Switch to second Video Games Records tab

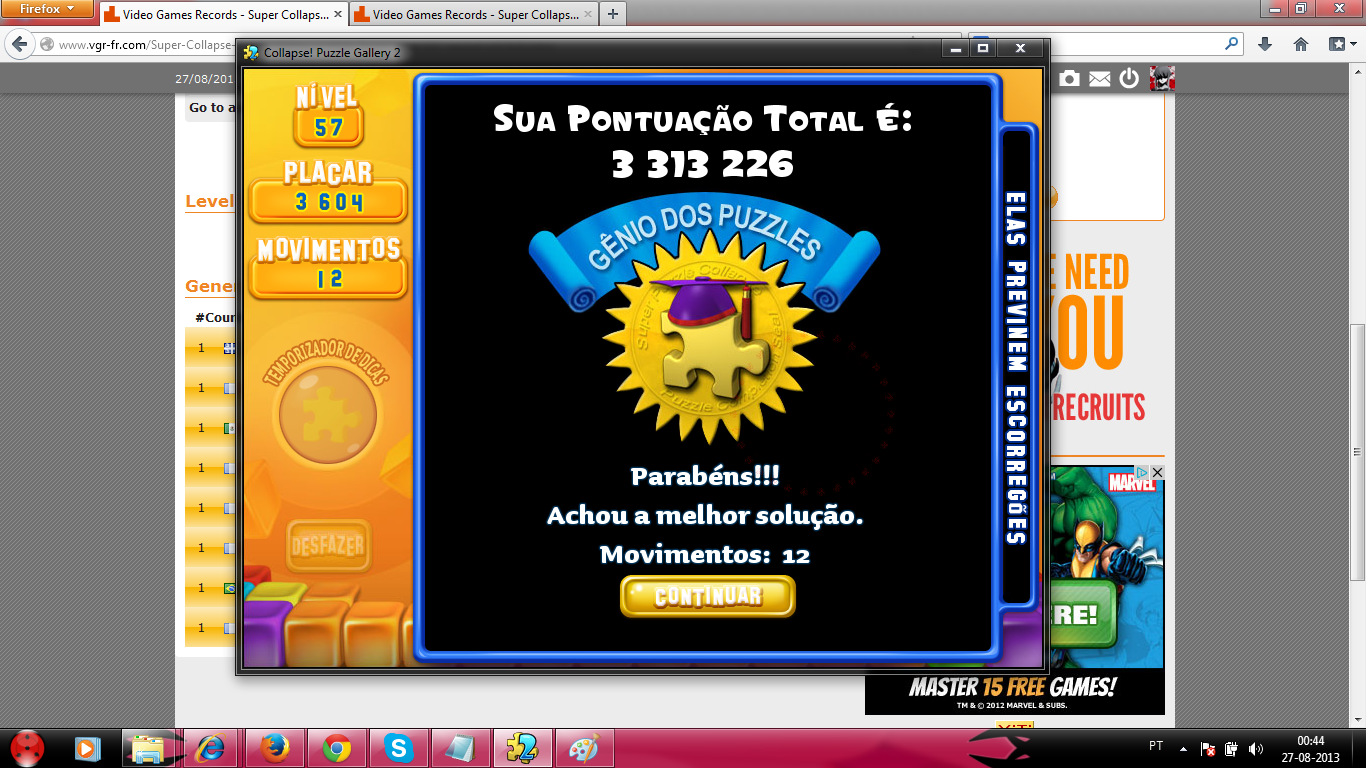click(471, 15)
